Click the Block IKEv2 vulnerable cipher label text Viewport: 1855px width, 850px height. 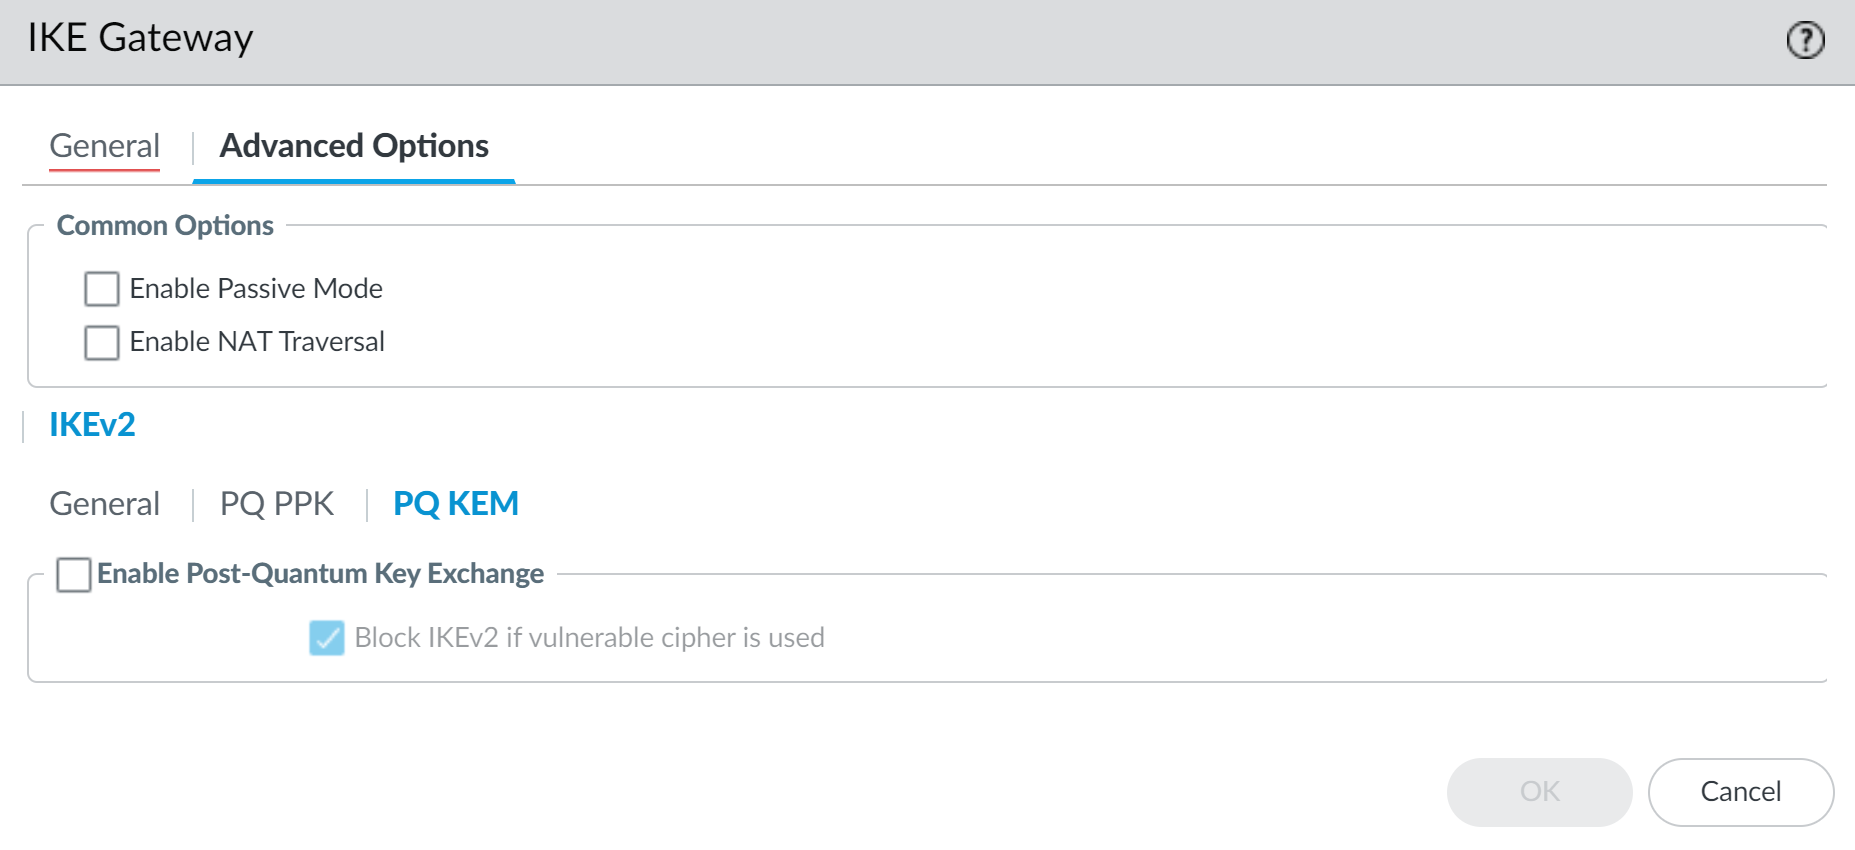tap(589, 638)
